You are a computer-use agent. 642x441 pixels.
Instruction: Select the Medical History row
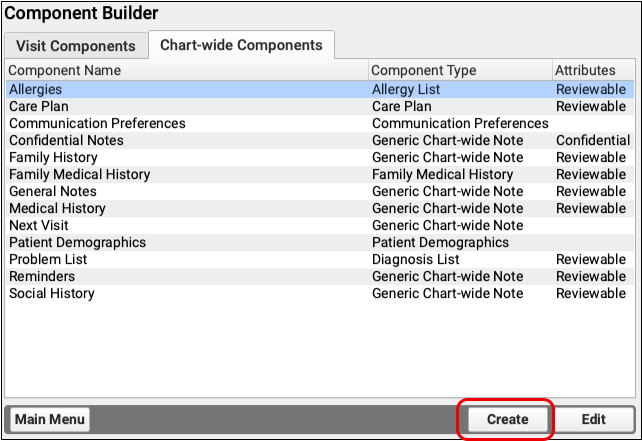pos(57,208)
